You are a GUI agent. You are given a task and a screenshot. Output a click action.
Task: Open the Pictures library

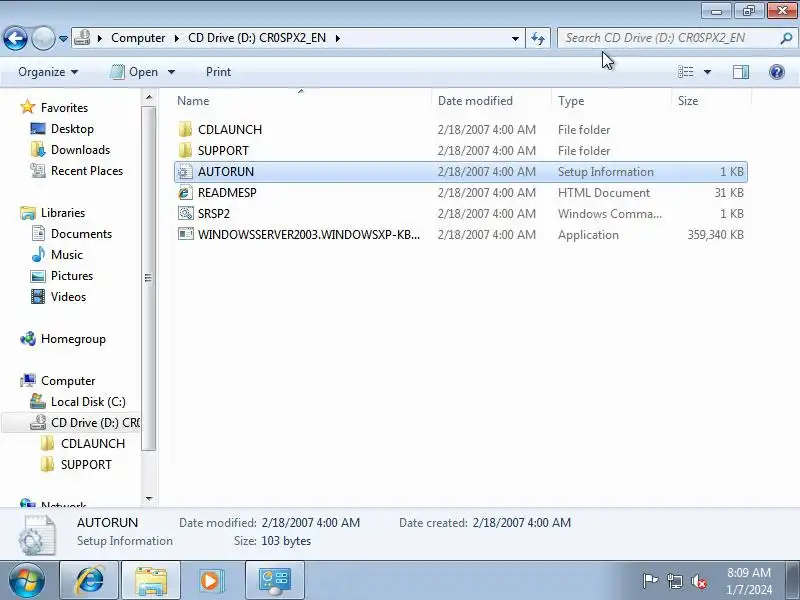pyautogui.click(x=72, y=276)
